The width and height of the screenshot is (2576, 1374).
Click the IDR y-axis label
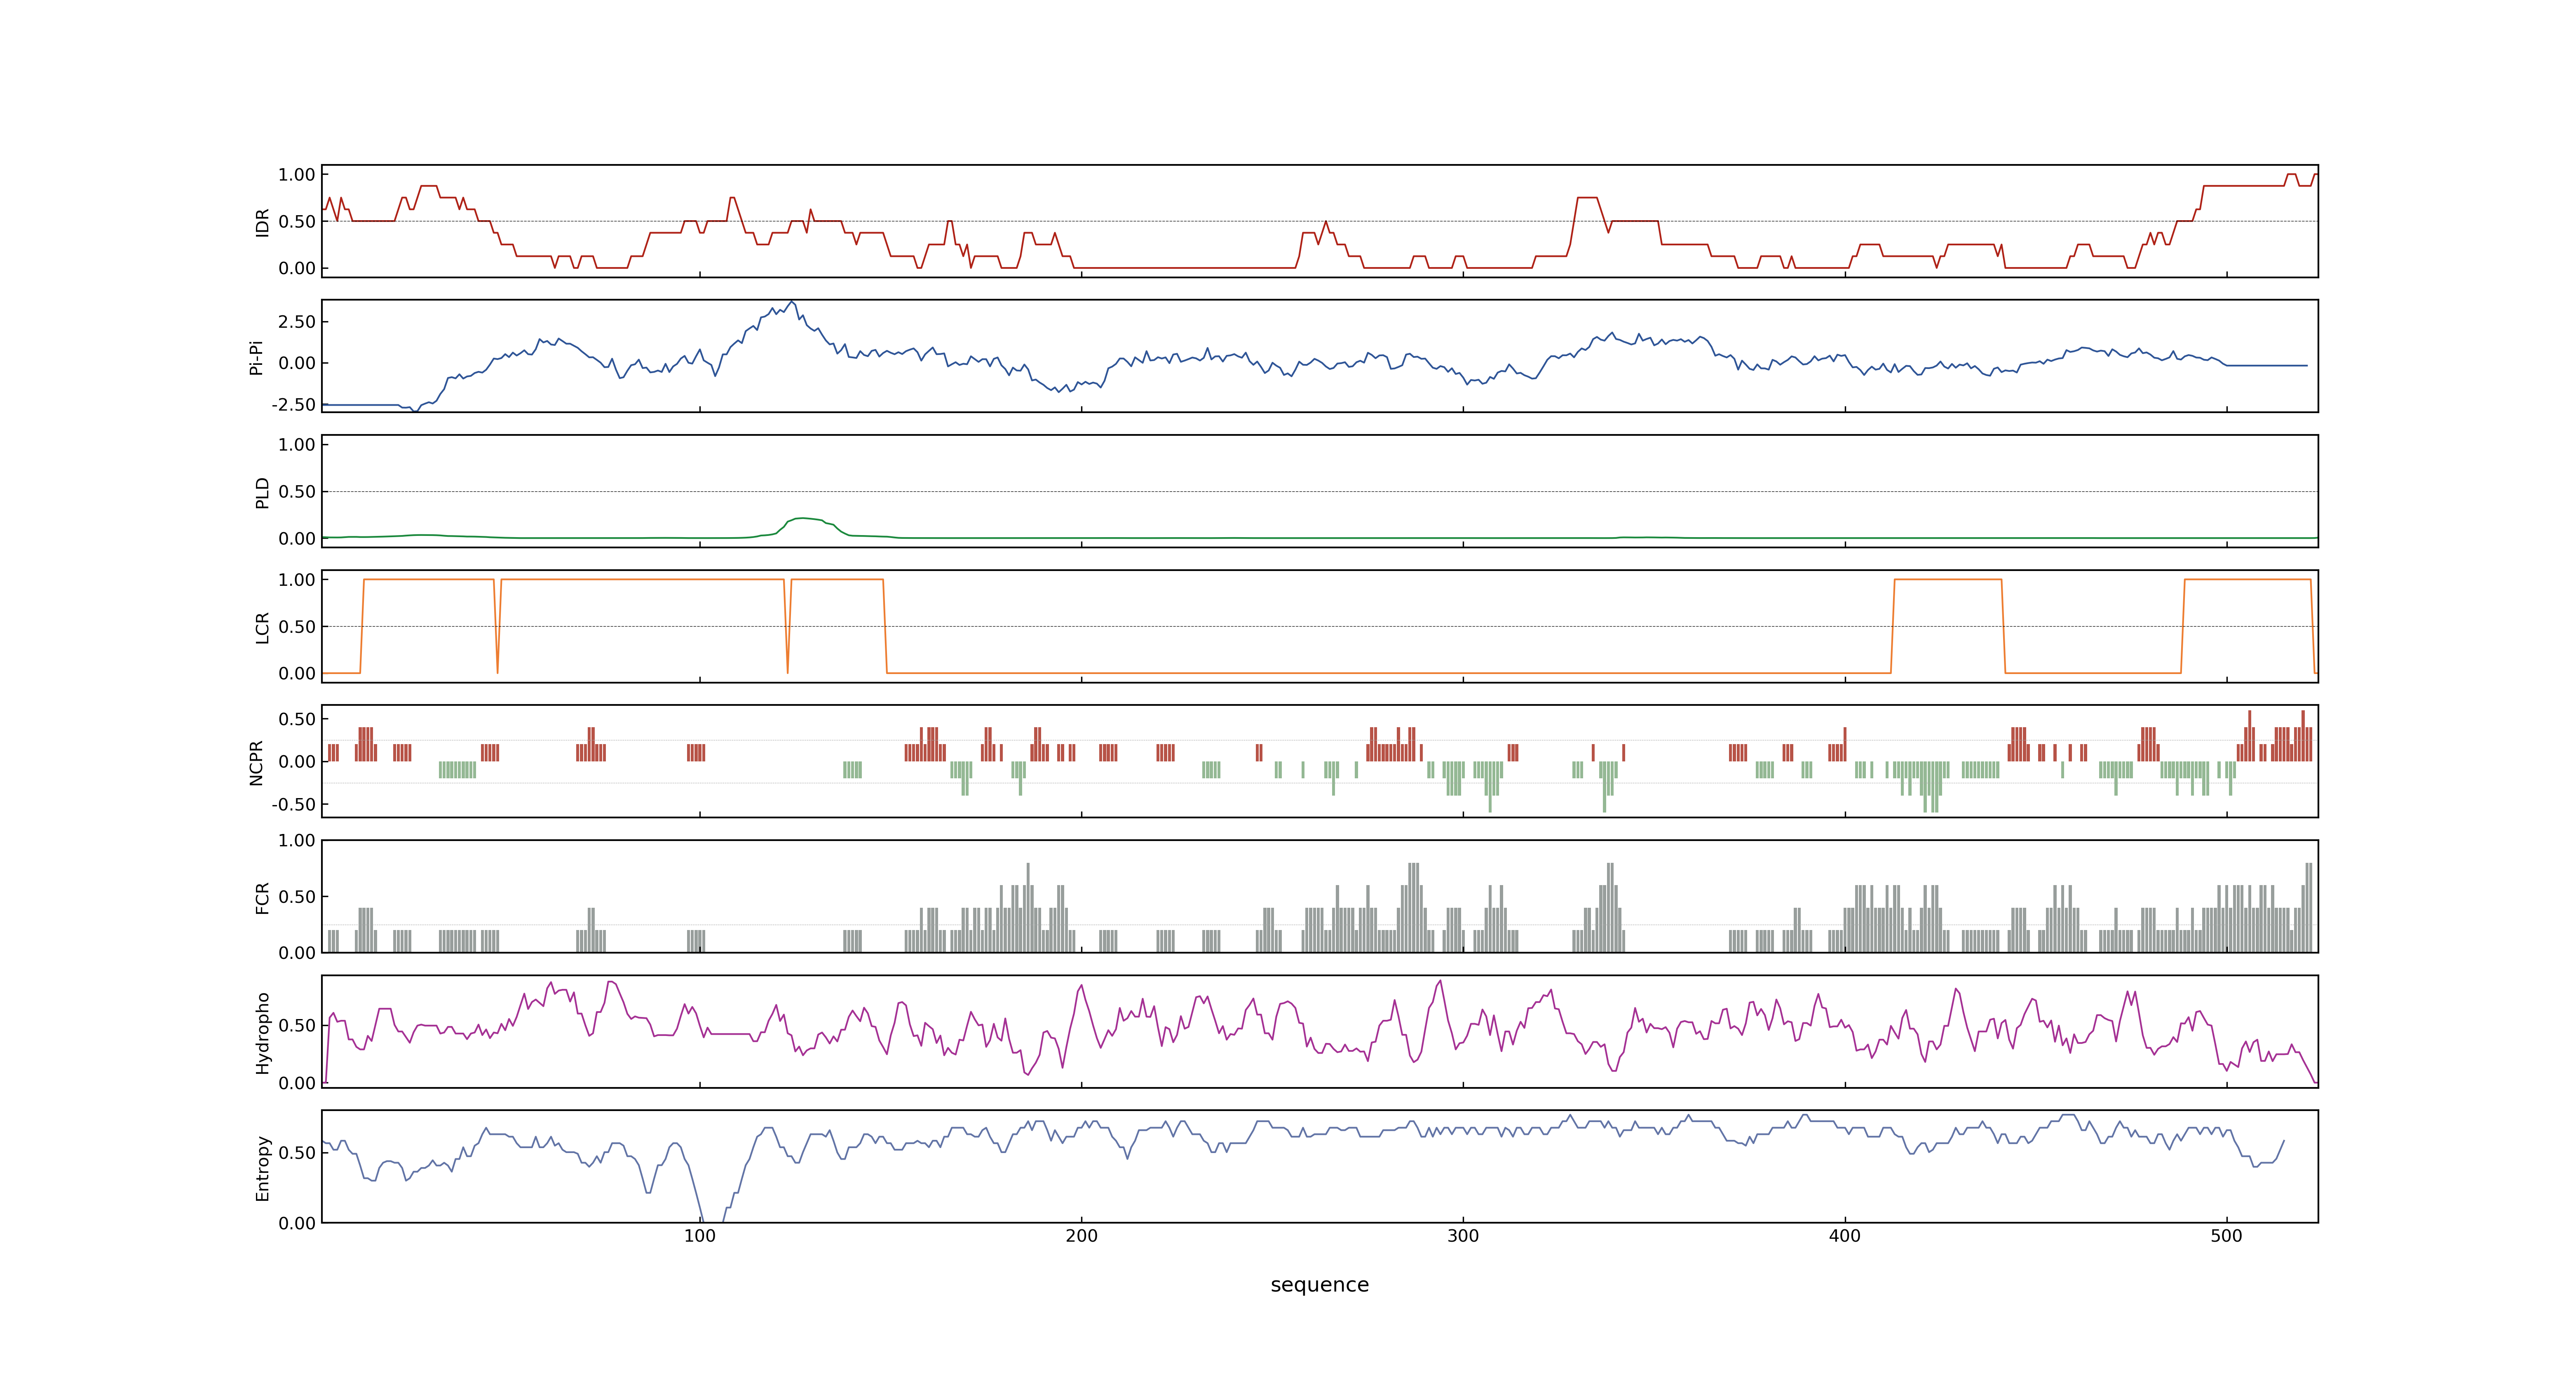(262, 222)
